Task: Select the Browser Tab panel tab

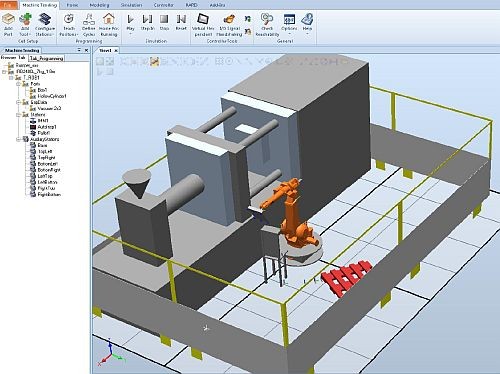Action: tap(13, 58)
